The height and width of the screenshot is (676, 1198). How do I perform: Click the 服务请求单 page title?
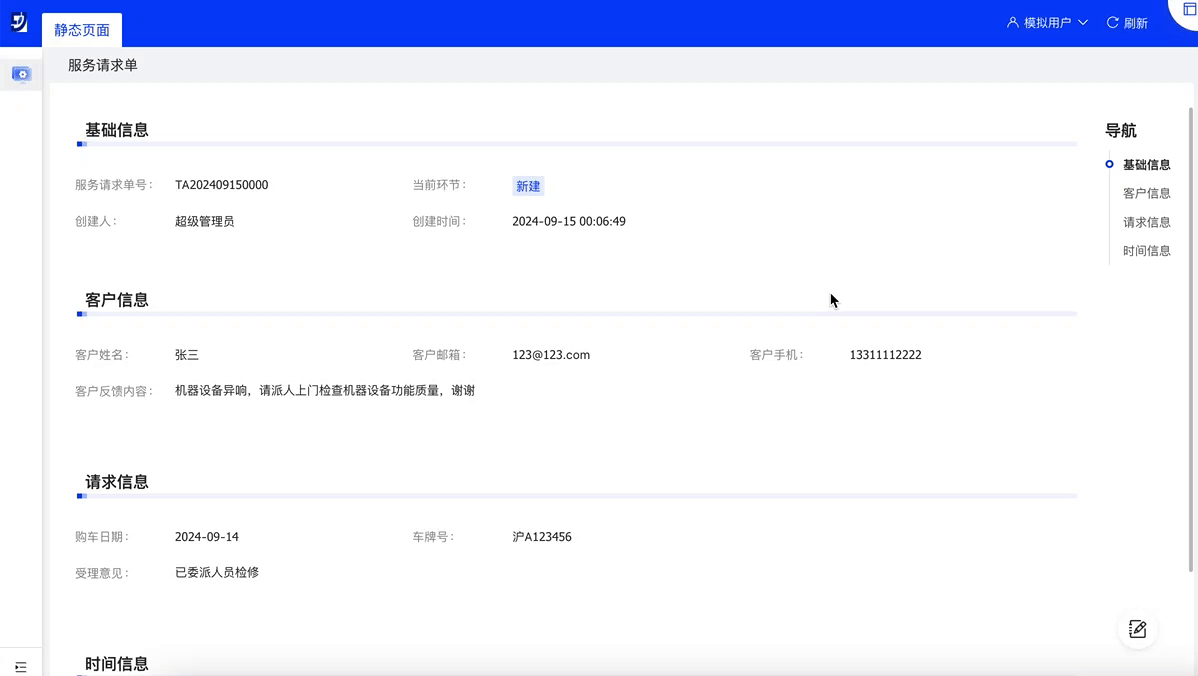102,65
